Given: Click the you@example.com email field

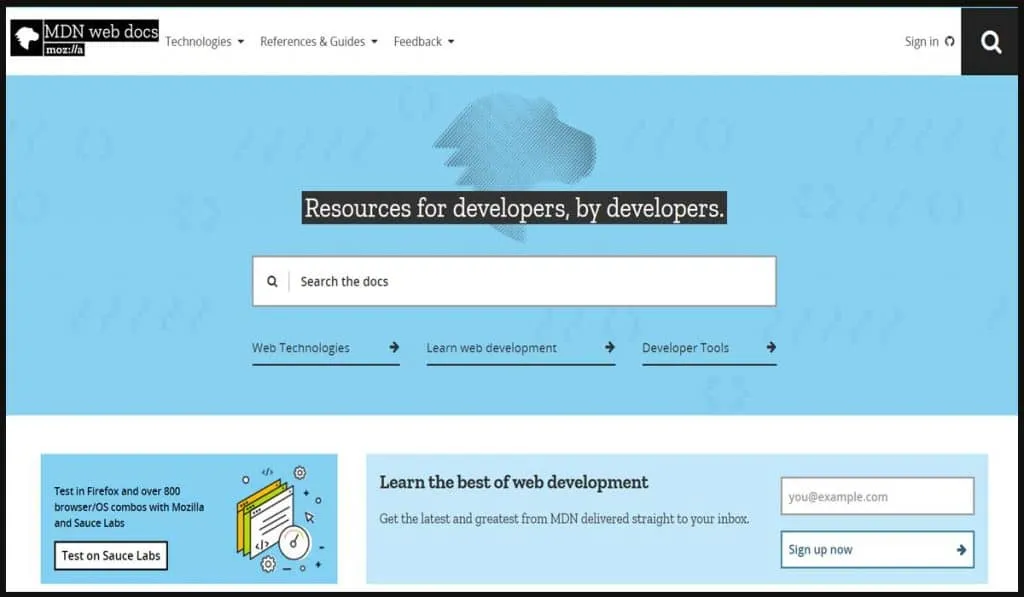Looking at the screenshot, I should 877,496.
